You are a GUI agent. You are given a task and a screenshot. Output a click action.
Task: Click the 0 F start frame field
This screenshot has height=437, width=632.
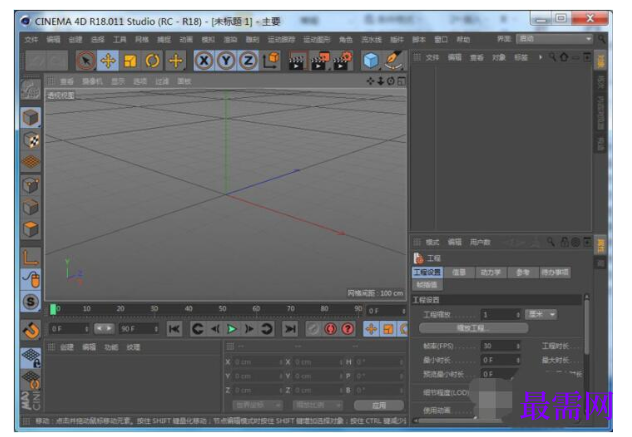[x=67, y=329]
